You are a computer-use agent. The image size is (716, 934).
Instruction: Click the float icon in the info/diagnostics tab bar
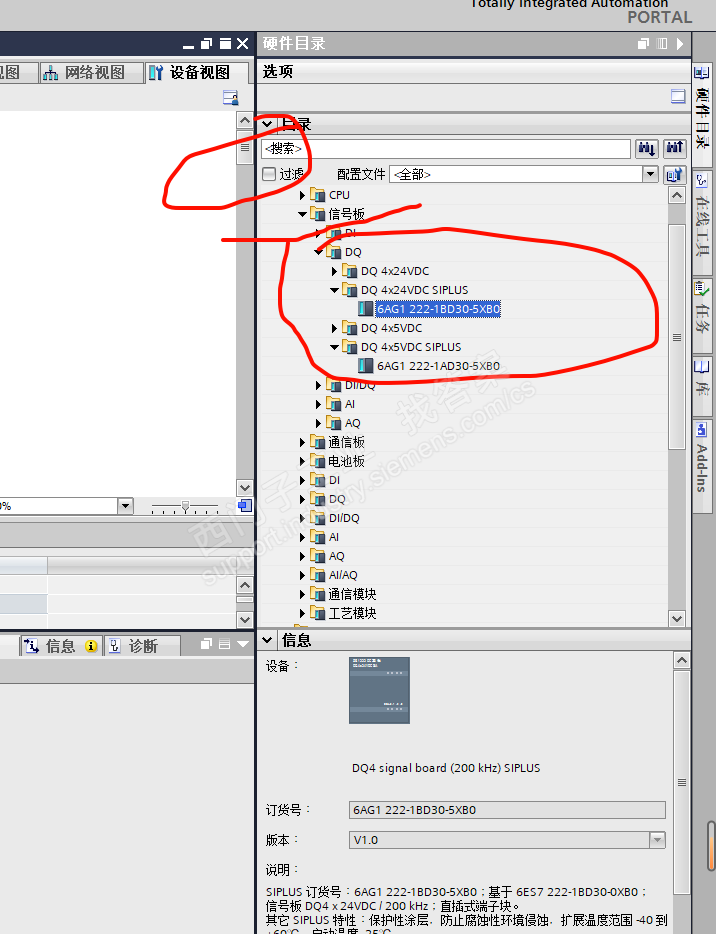206,644
